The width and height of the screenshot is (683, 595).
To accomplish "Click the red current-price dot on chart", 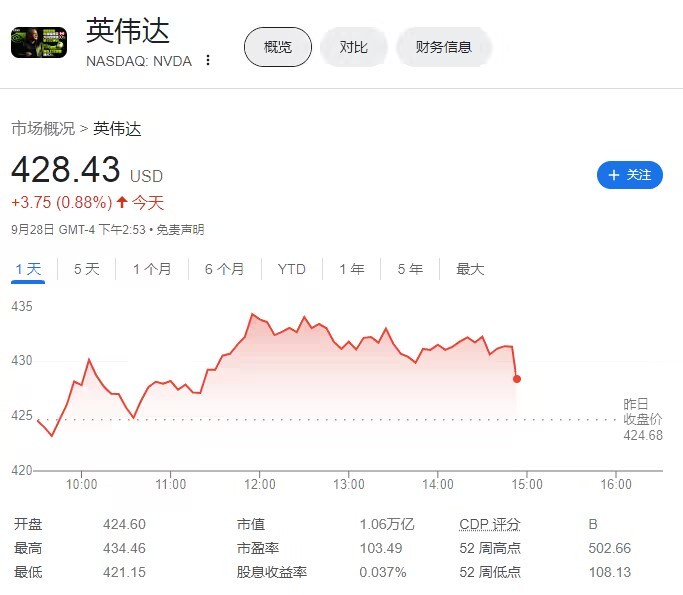I will (517, 379).
